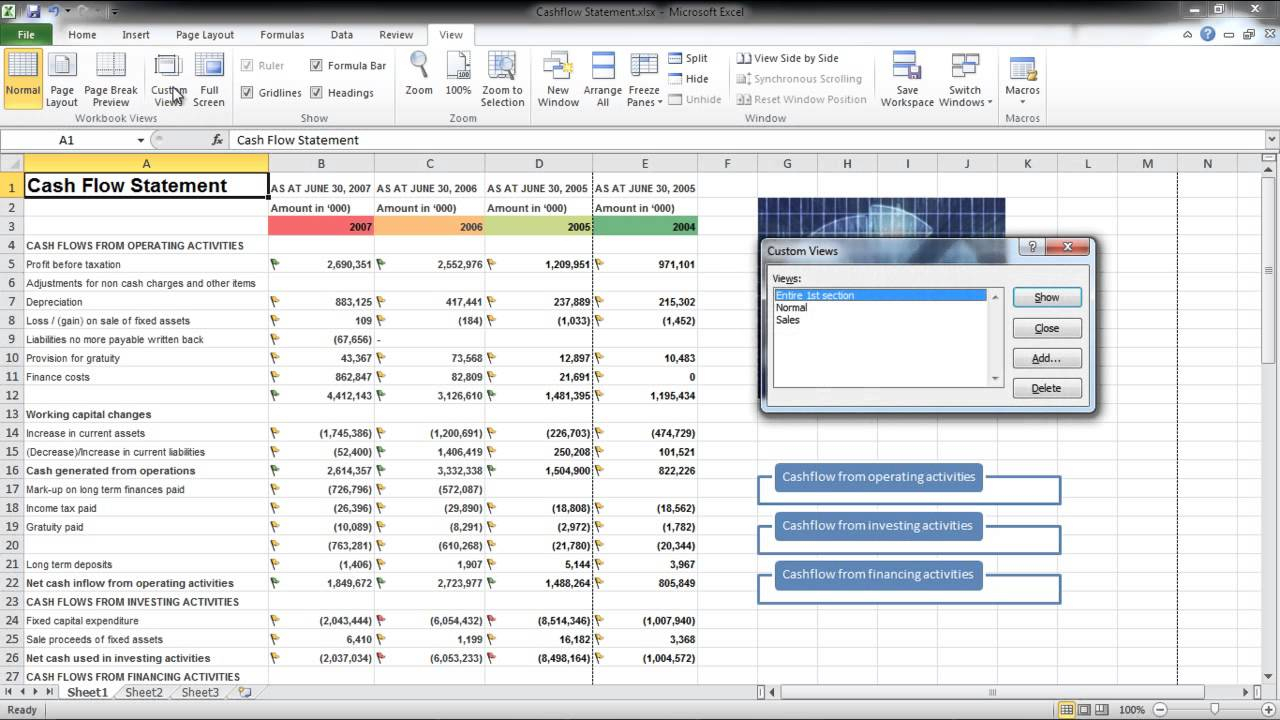The image size is (1280, 720).
Task: Open Page Break Preview
Action: point(111,80)
